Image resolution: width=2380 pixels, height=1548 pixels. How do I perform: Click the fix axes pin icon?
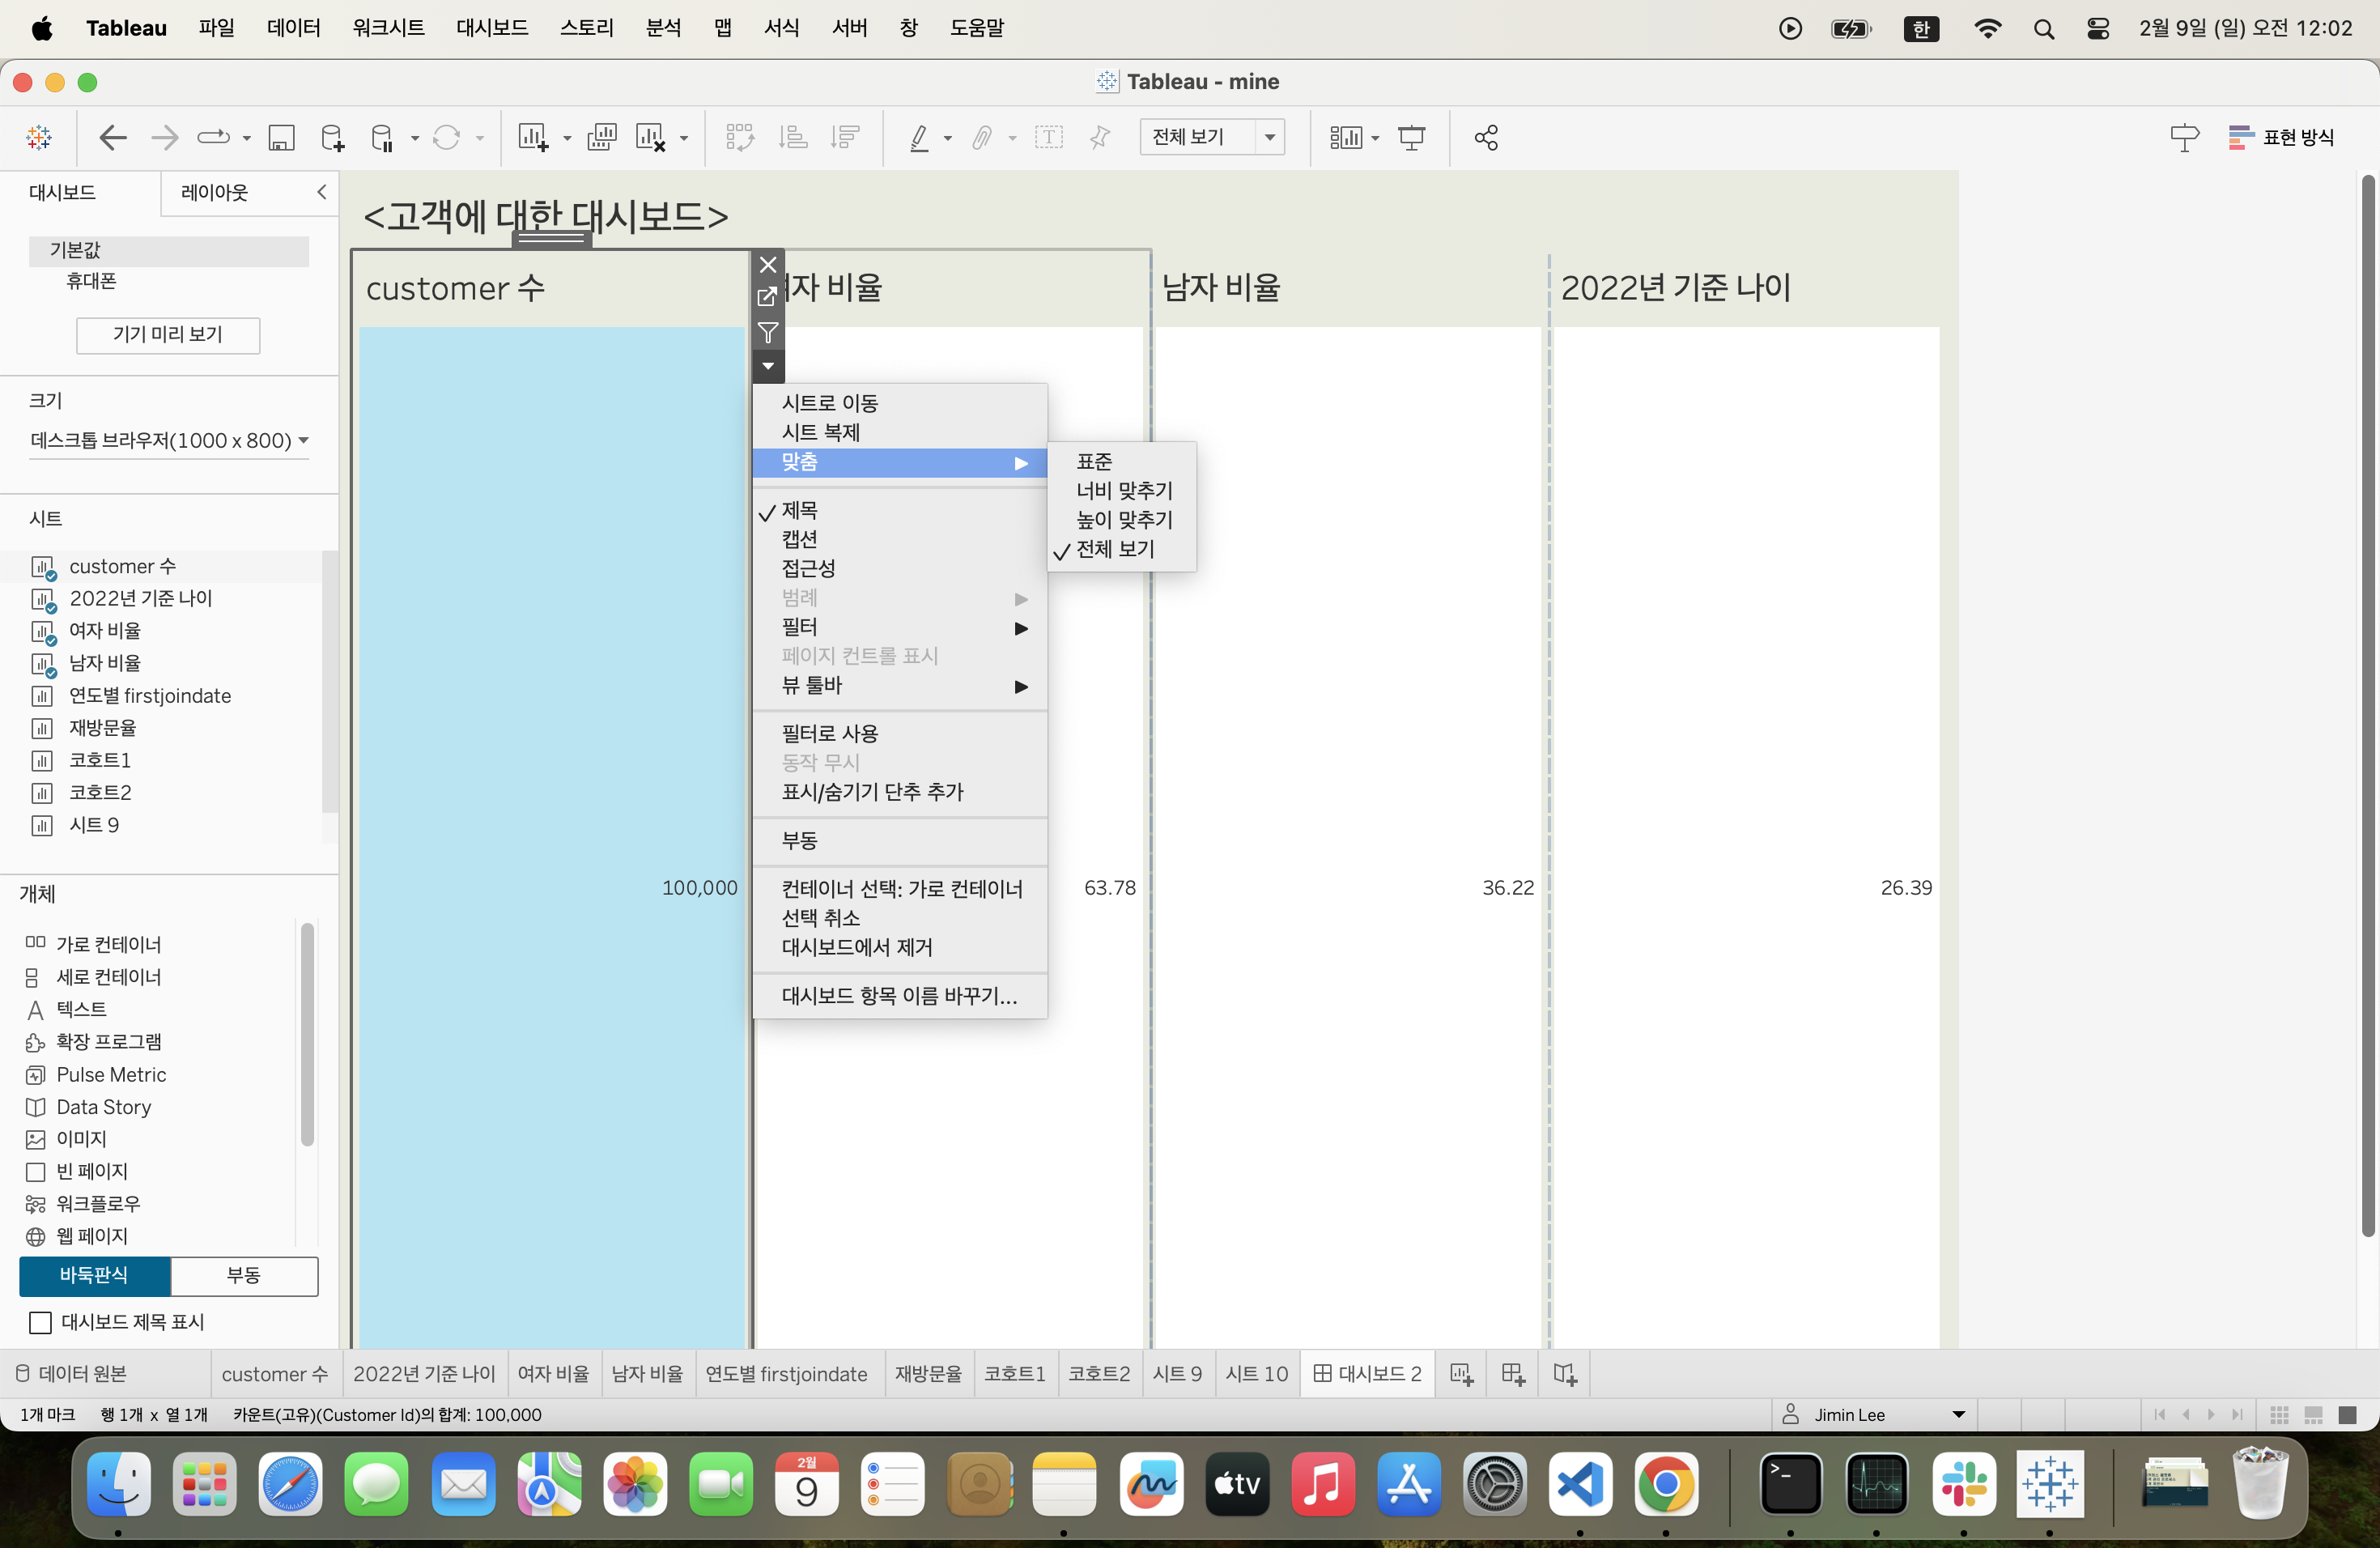click(1100, 137)
